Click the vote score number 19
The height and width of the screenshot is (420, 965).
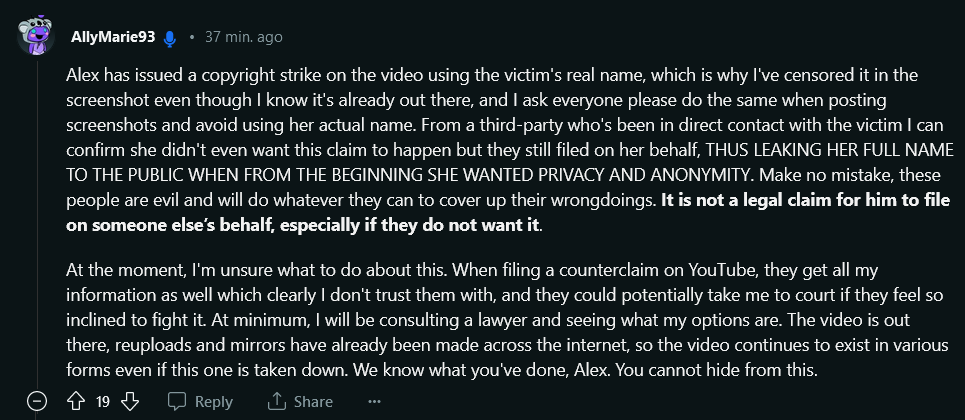coord(102,401)
